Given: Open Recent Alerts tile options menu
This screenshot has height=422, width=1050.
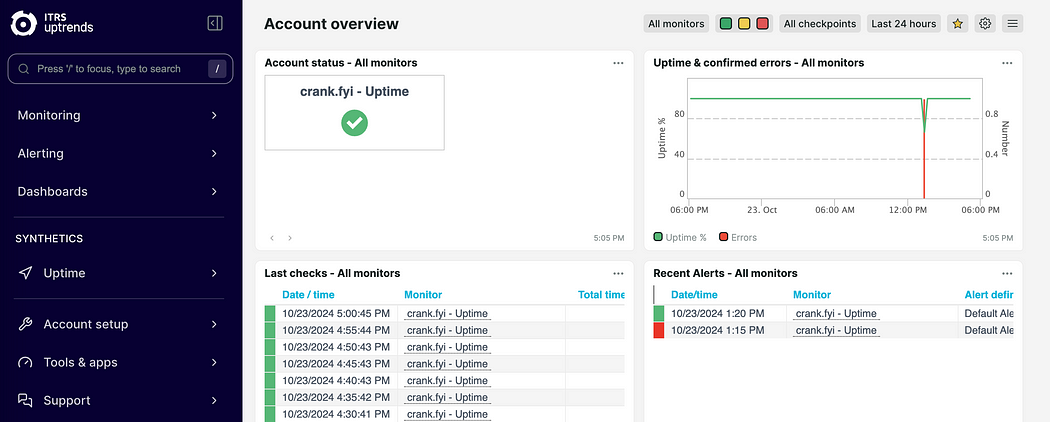Looking at the screenshot, I should coord(1007,273).
